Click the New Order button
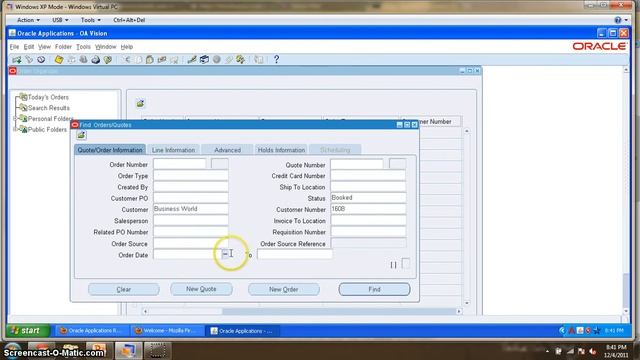 click(284, 289)
